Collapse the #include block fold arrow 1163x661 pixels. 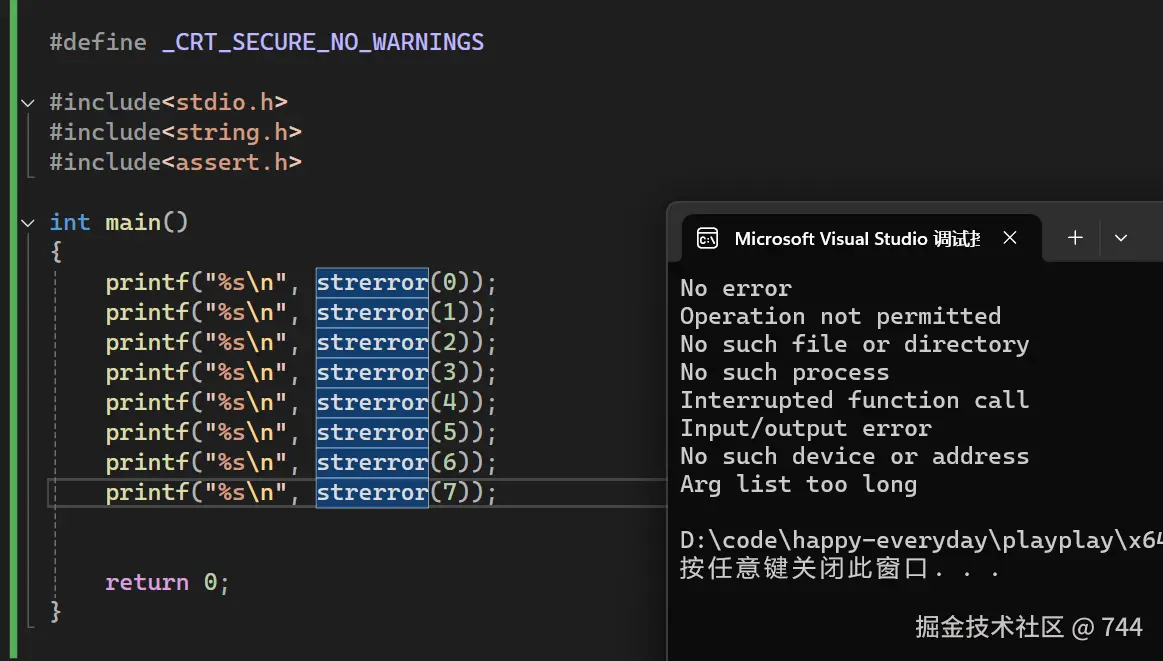click(x=28, y=103)
